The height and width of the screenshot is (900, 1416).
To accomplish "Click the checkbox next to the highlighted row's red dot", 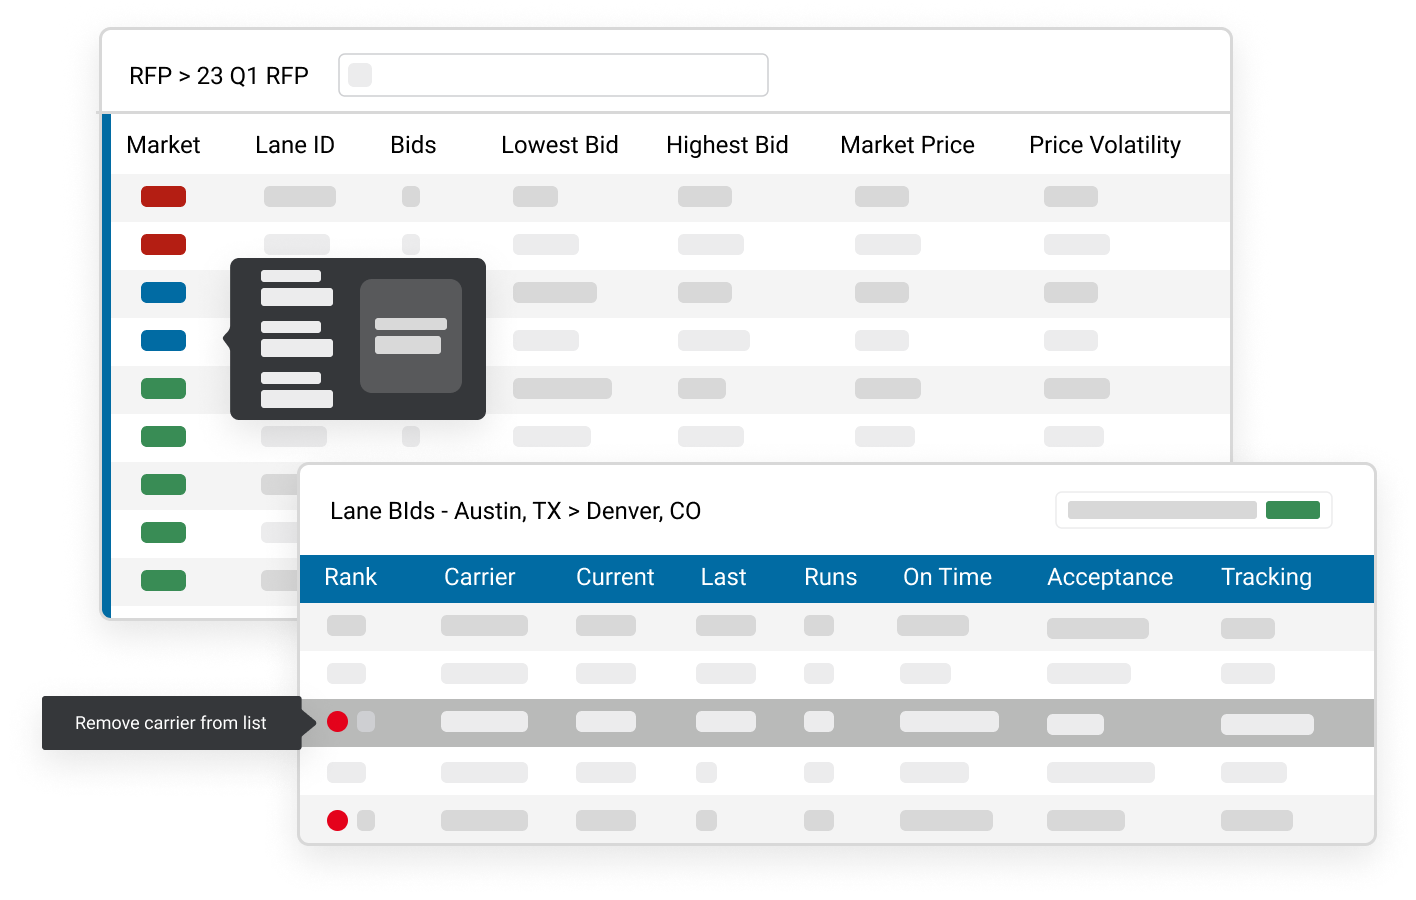I will click(366, 721).
